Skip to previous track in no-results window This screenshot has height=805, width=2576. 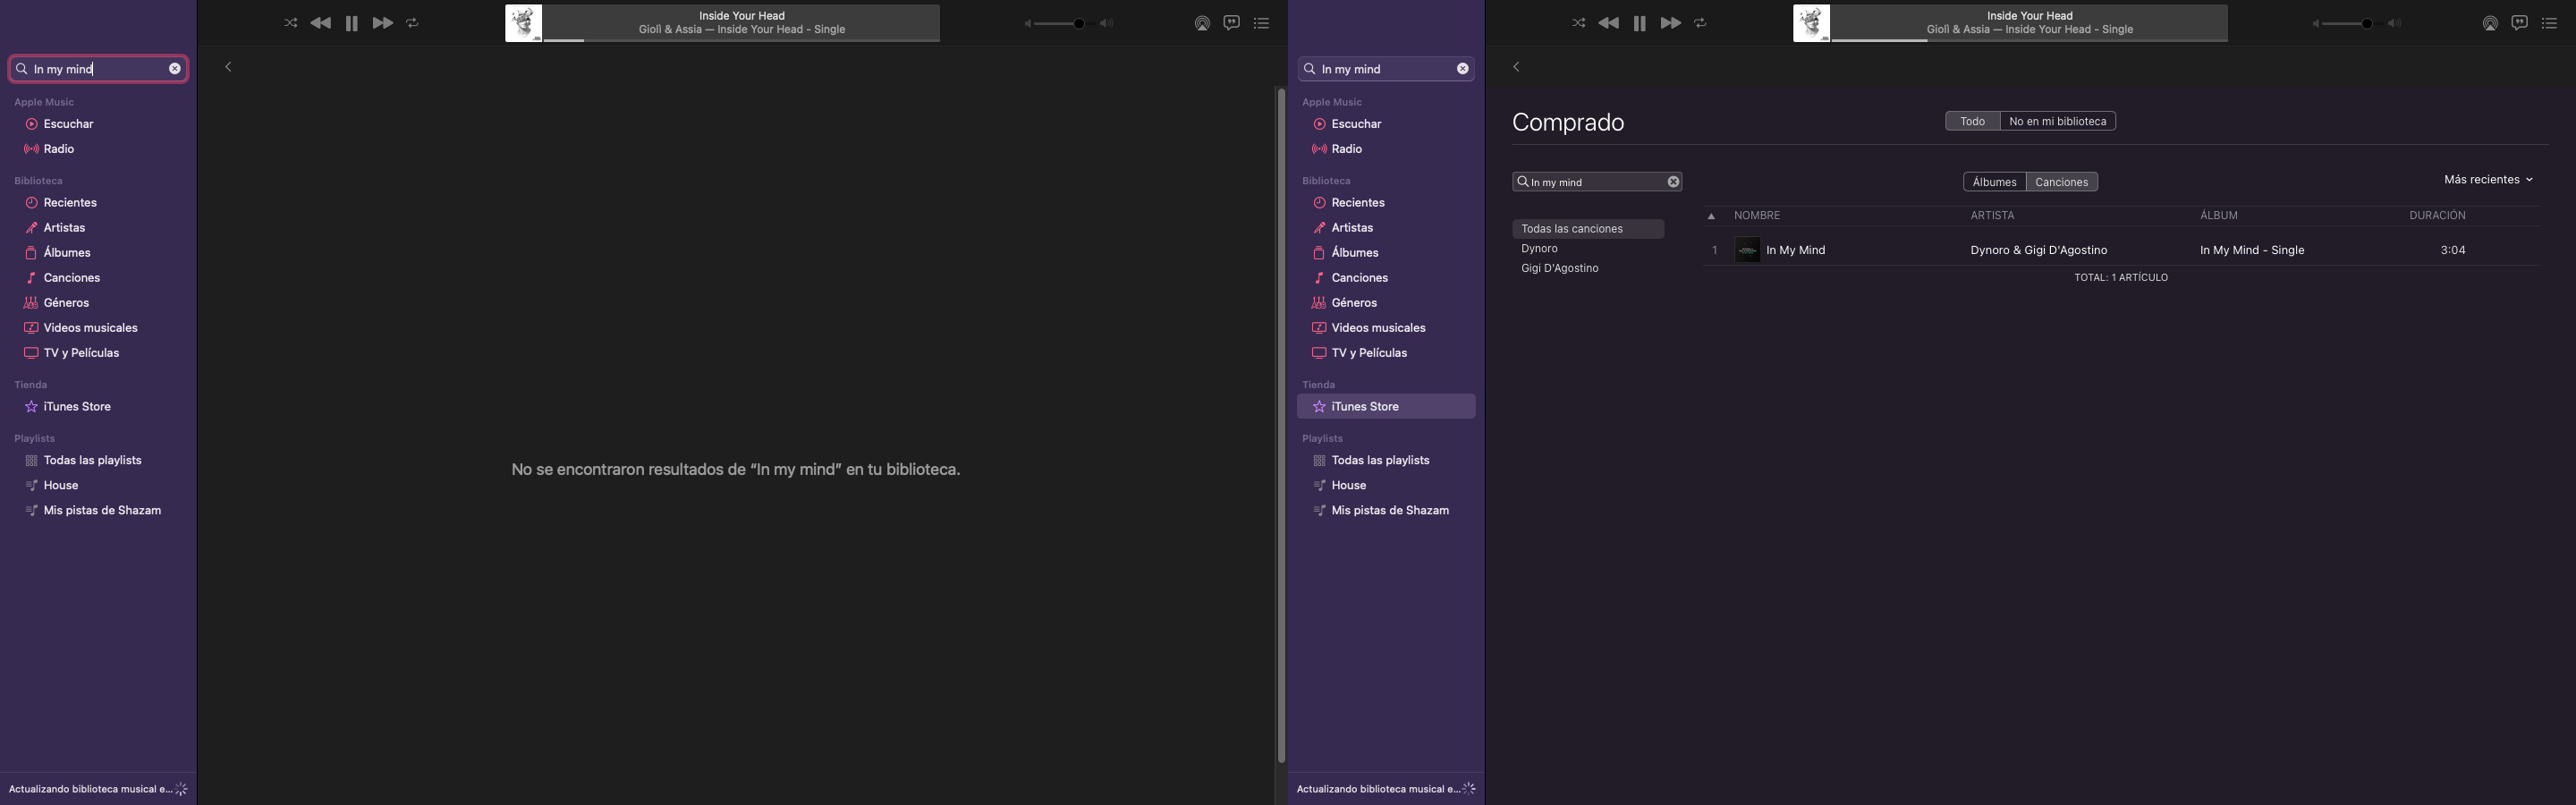tap(320, 23)
